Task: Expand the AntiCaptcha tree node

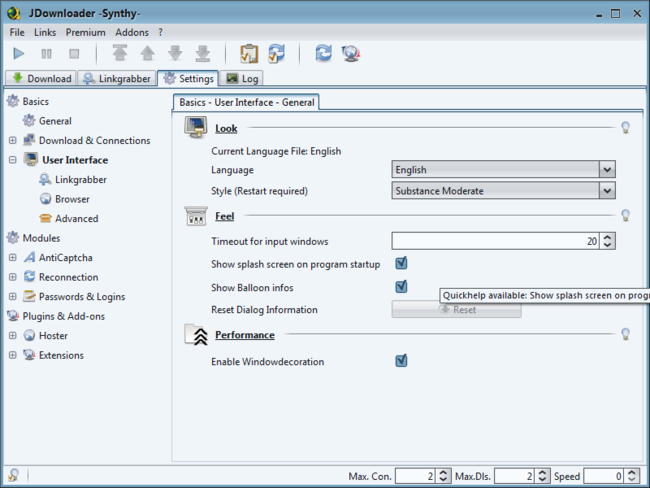Action: click(x=13, y=257)
